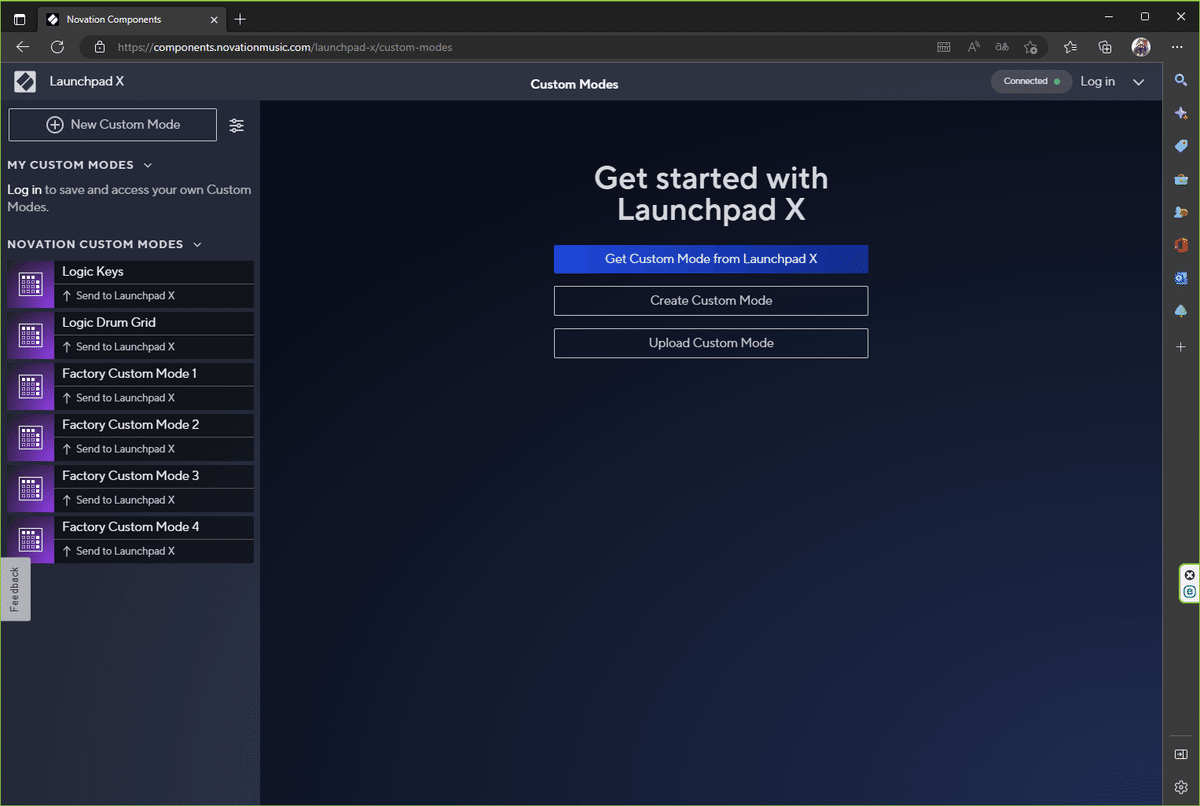Viewport: 1200px width, 806px height.
Task: Click the Log in link in My Custom Modes
Action: coord(24,190)
